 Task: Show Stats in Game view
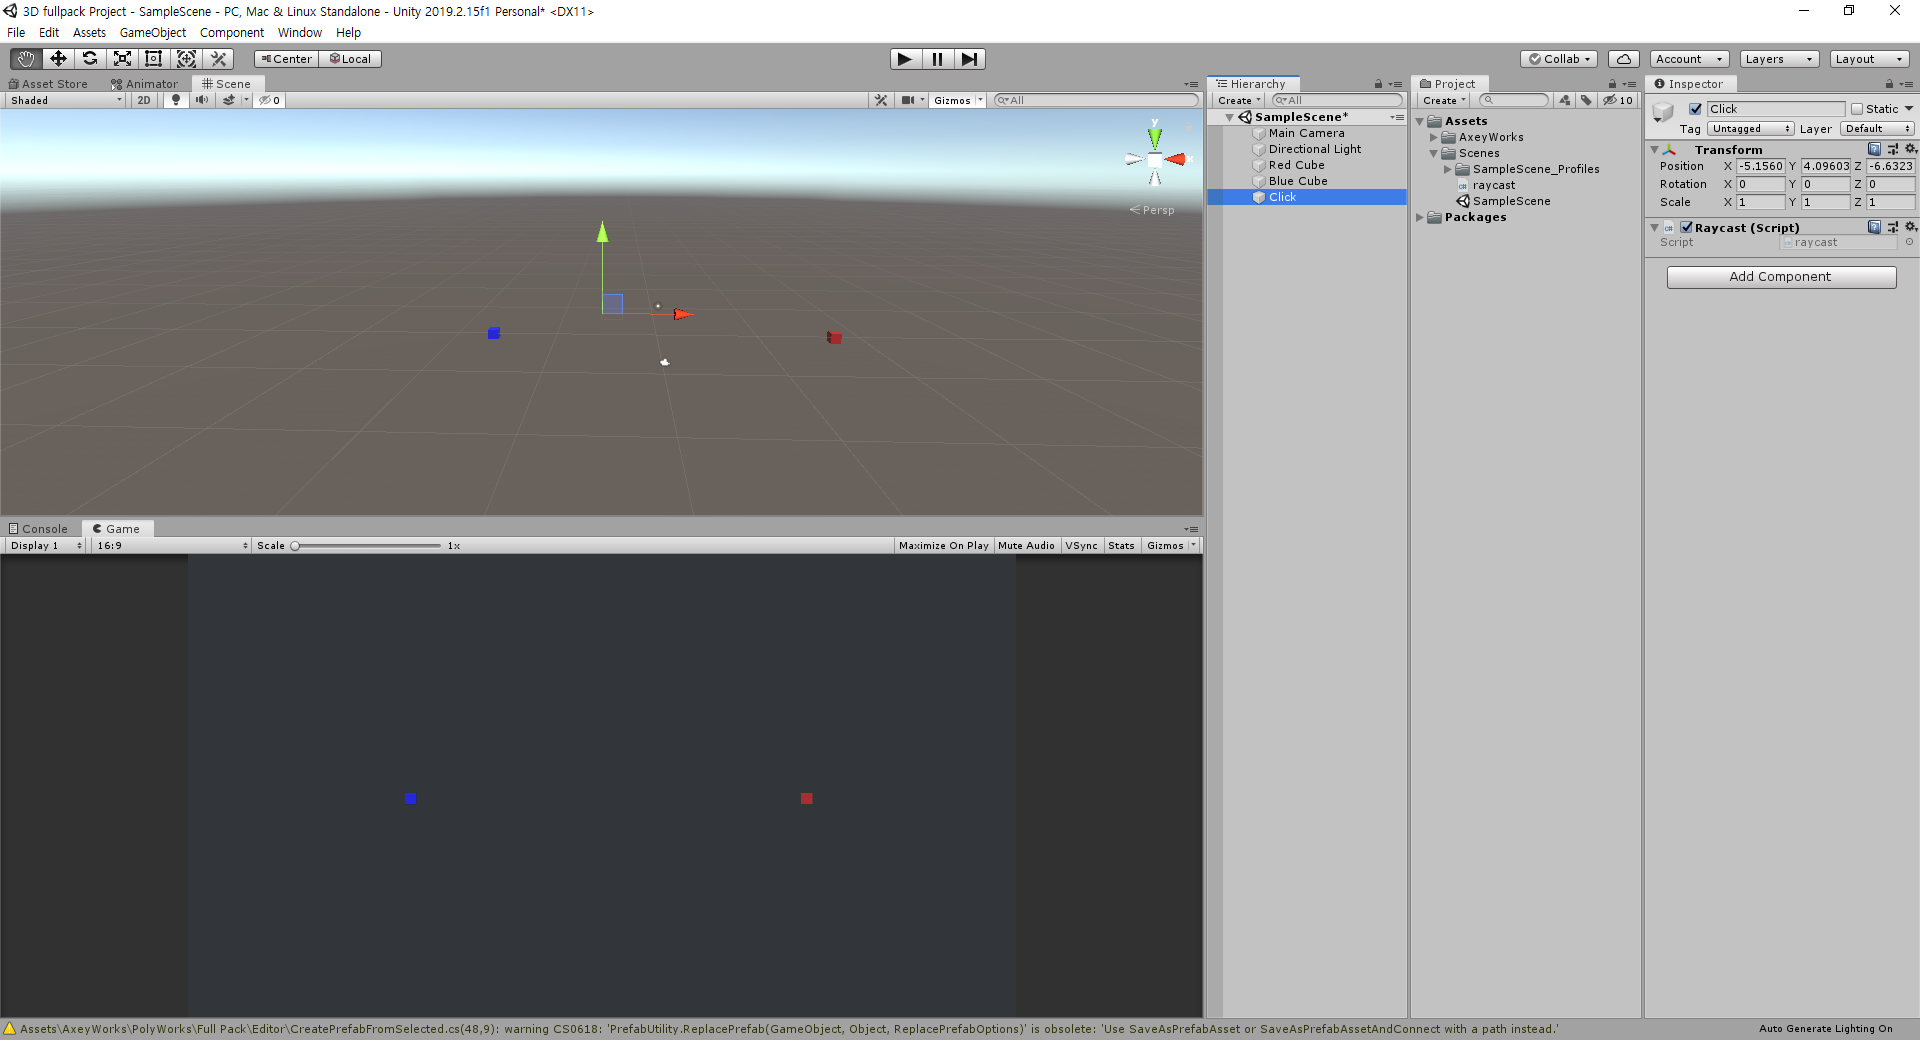tap(1121, 546)
